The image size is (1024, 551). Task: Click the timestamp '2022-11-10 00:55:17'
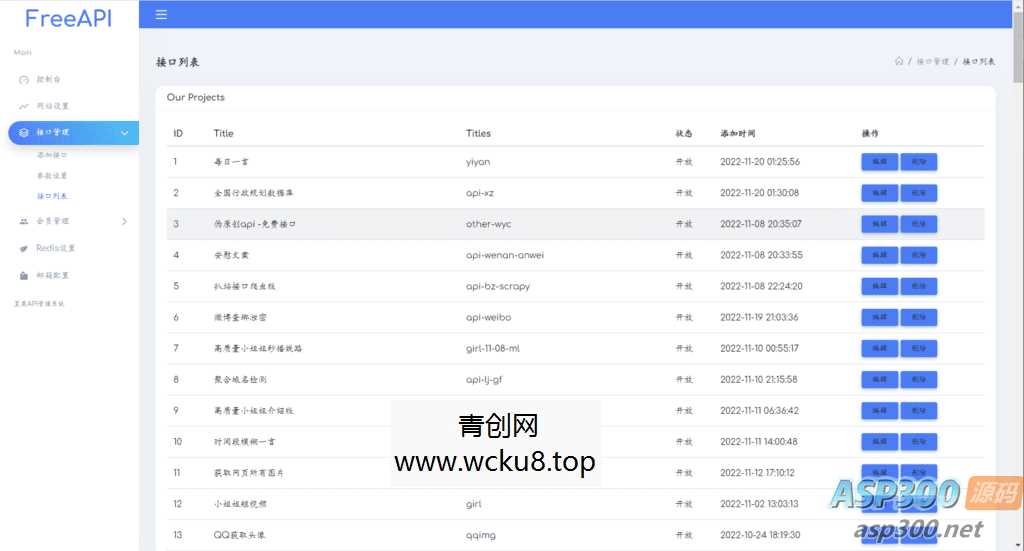[x=760, y=349]
